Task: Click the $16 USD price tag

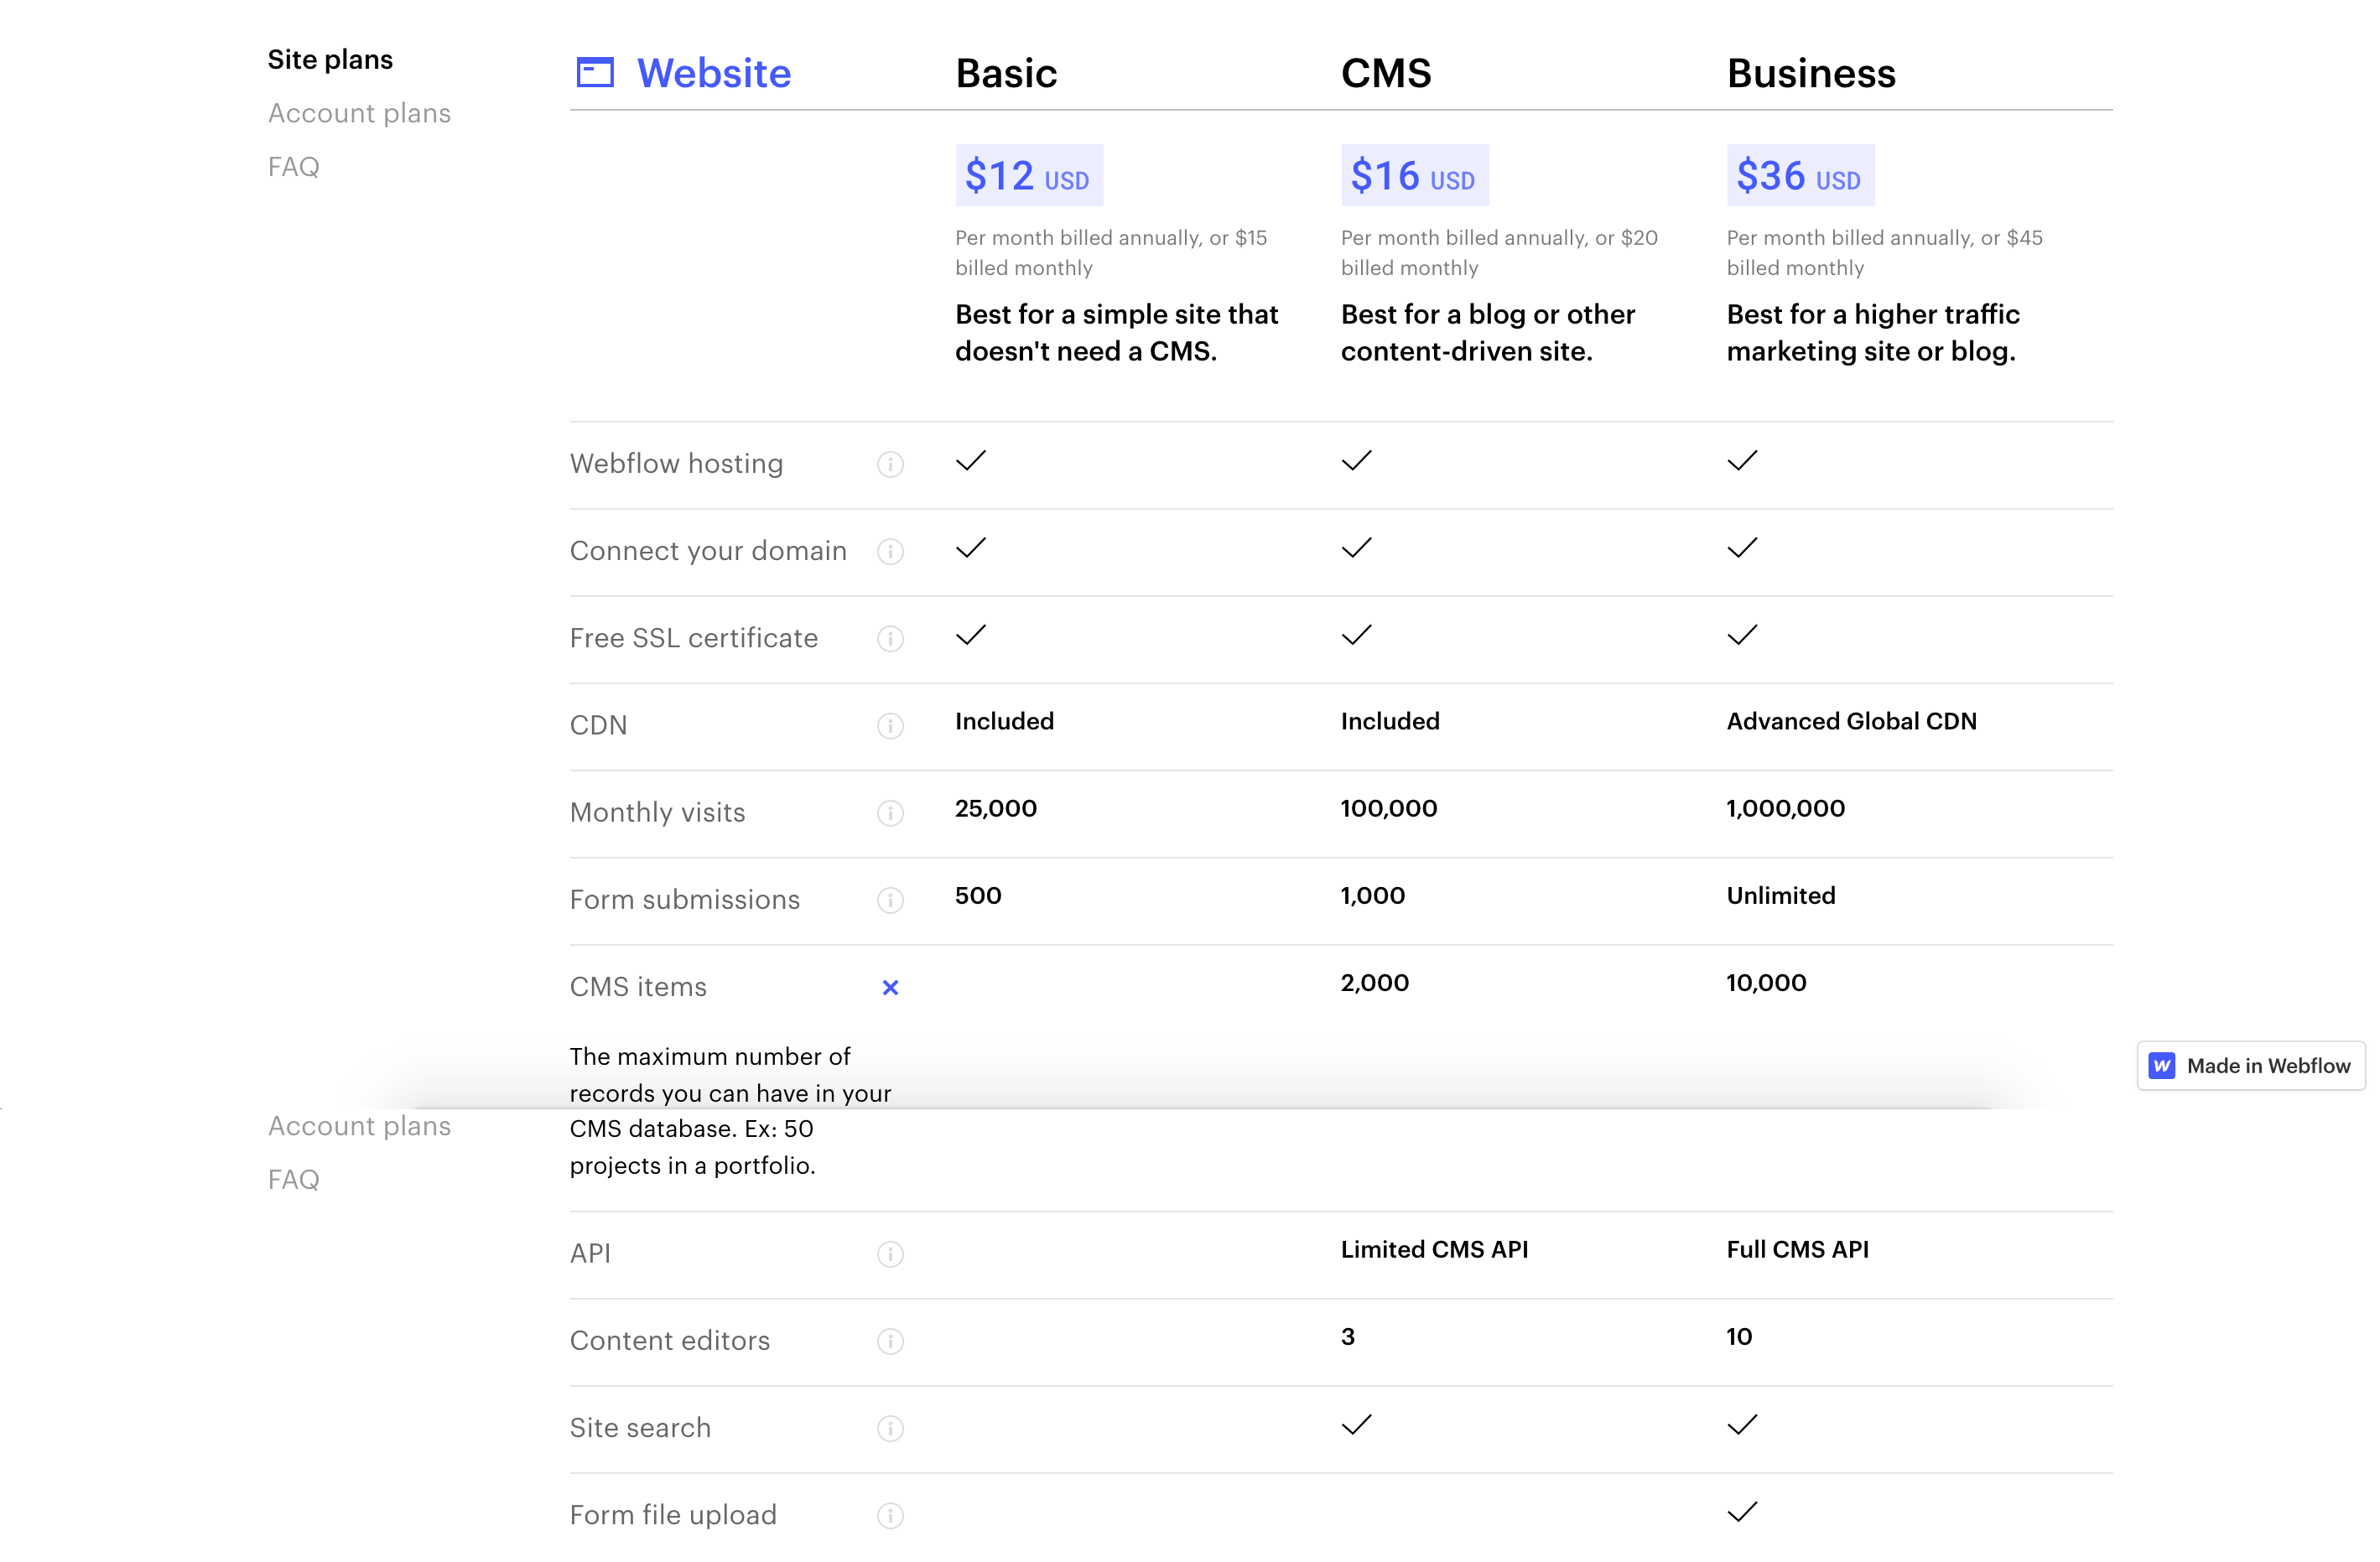Action: (1415, 175)
